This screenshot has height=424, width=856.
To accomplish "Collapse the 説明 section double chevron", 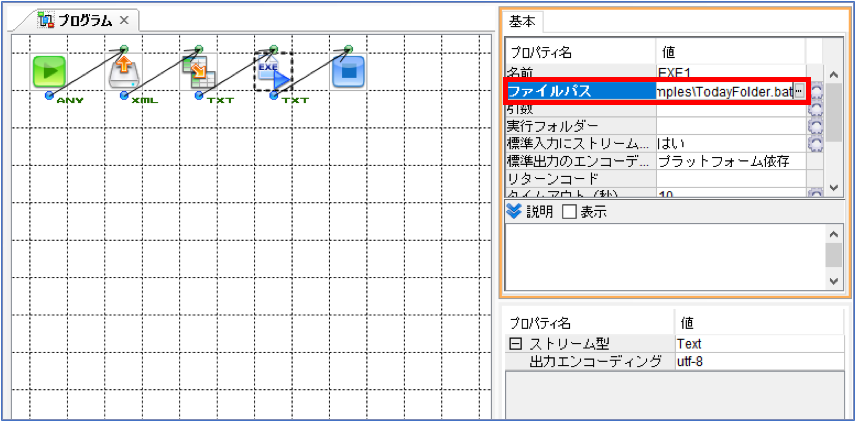I will (514, 212).
